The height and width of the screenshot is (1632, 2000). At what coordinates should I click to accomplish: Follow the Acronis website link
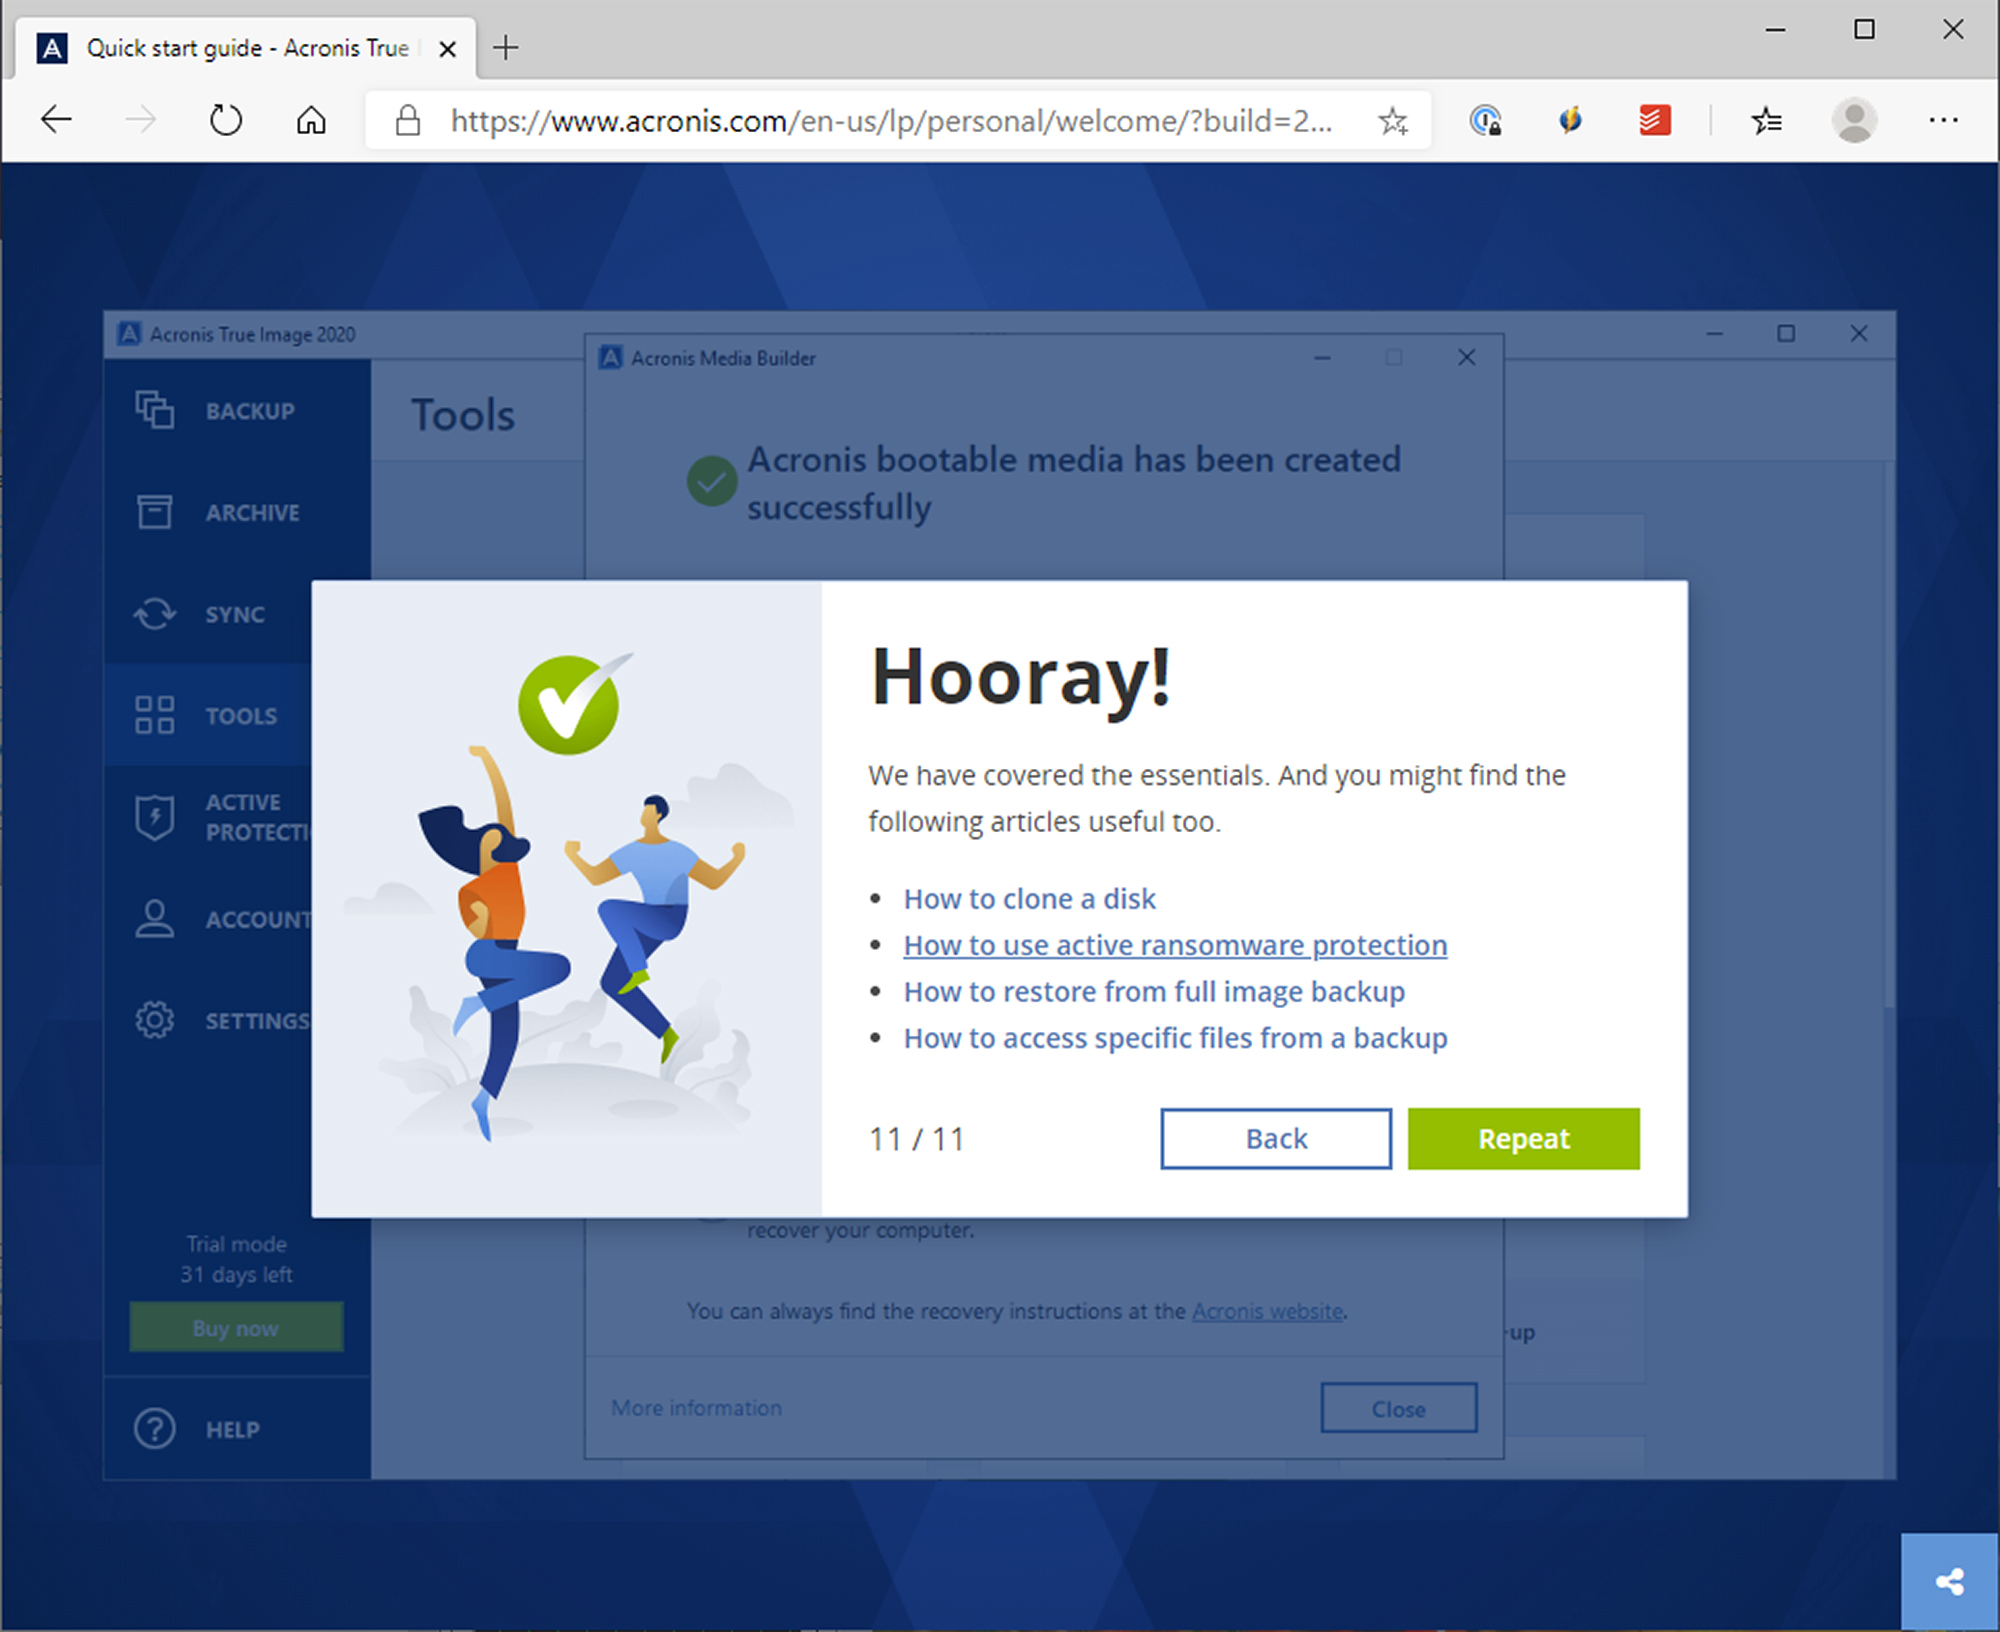1267,1311
